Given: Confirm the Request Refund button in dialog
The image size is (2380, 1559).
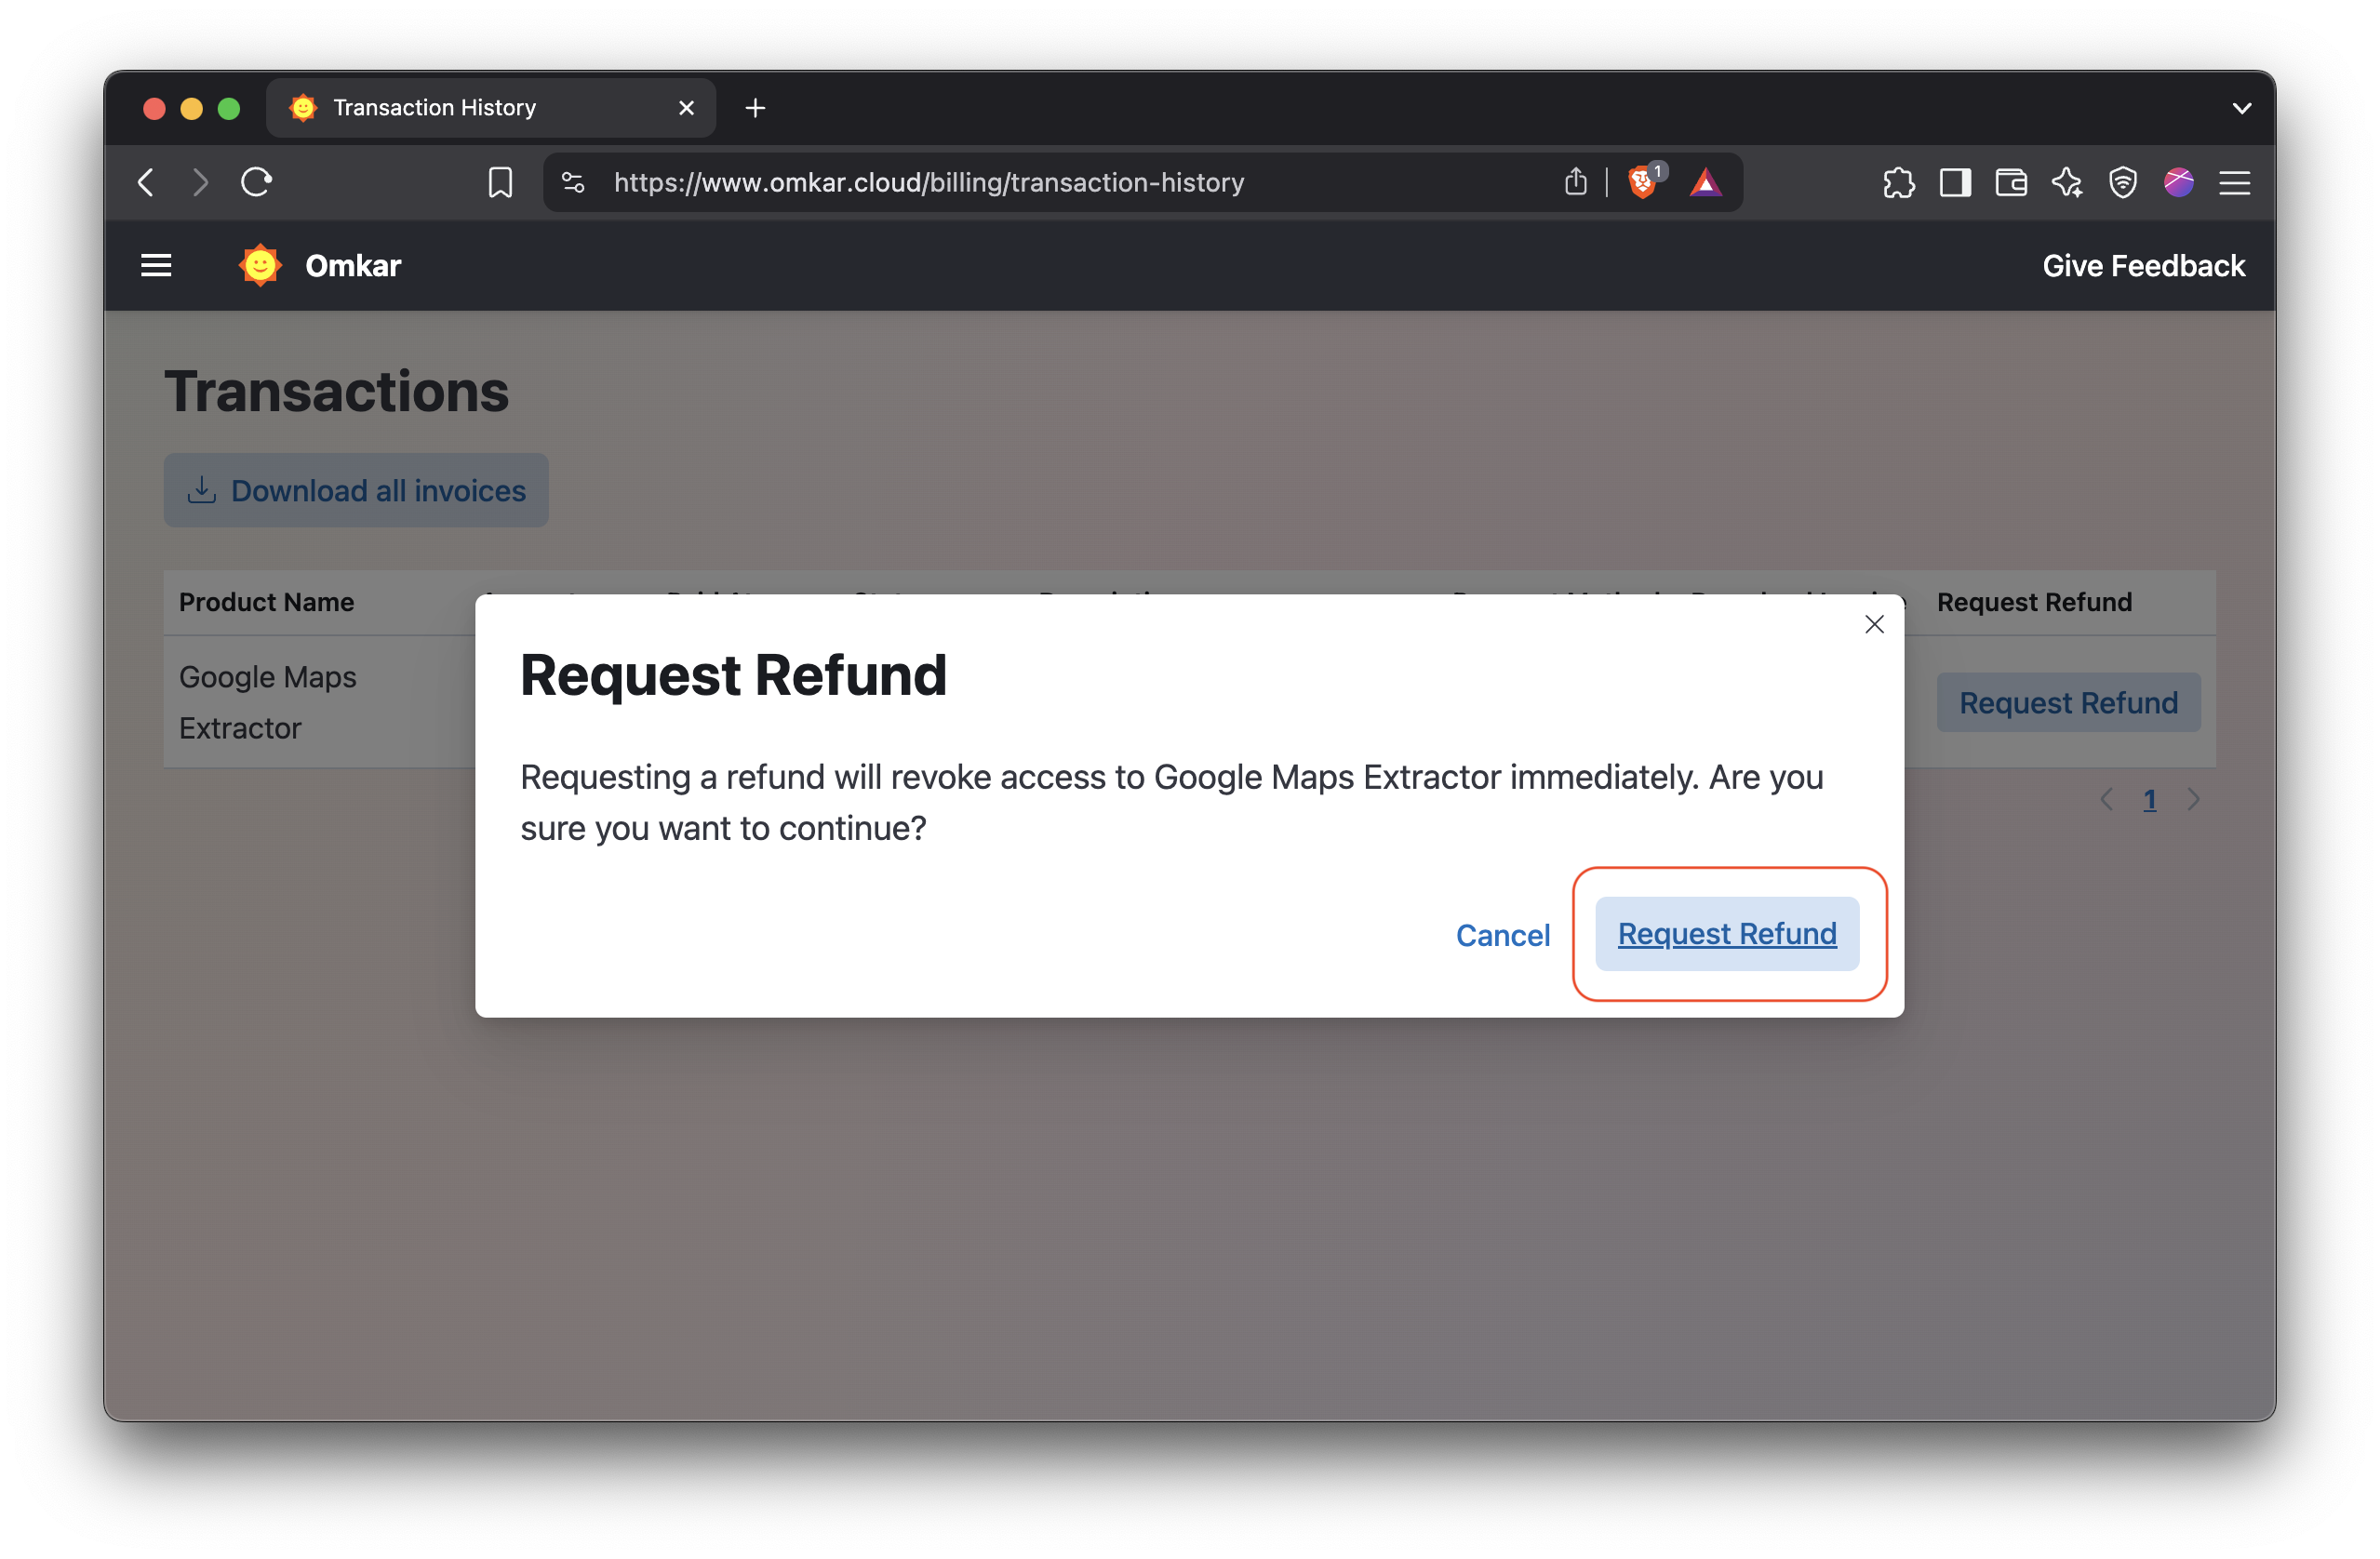Looking at the screenshot, I should (x=1726, y=934).
